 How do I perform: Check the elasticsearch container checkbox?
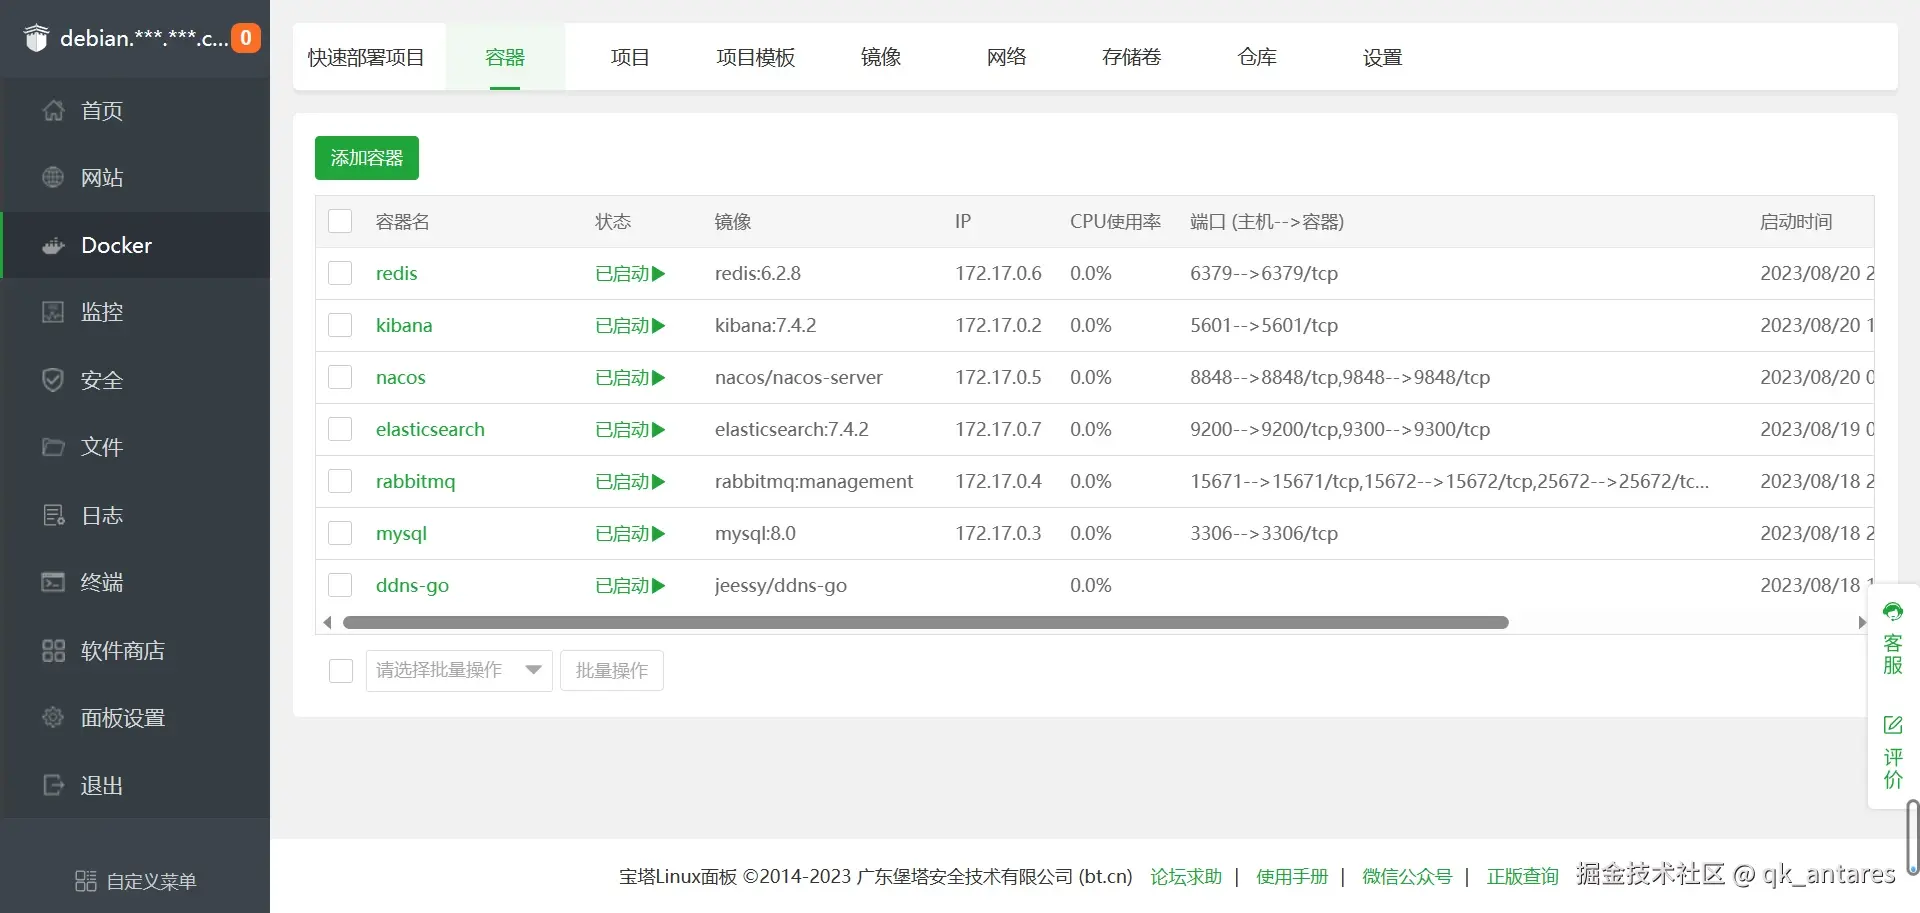click(x=340, y=429)
